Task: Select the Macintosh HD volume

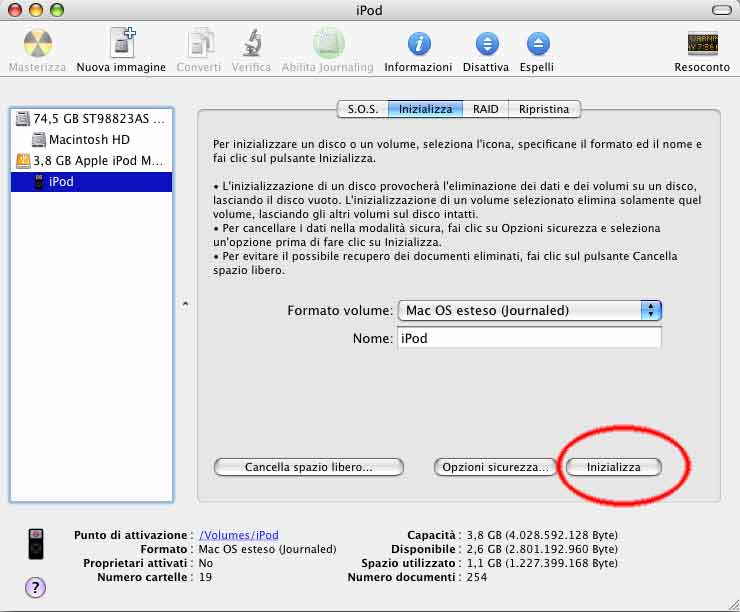Action: (91, 140)
